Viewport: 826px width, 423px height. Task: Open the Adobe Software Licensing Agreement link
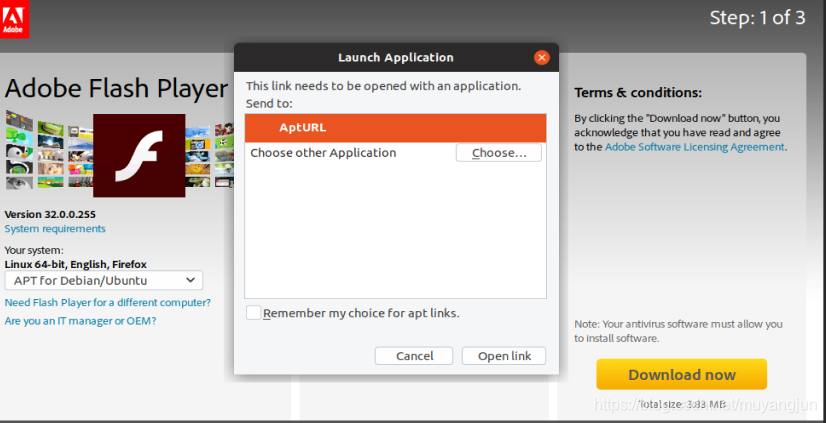[695, 147]
